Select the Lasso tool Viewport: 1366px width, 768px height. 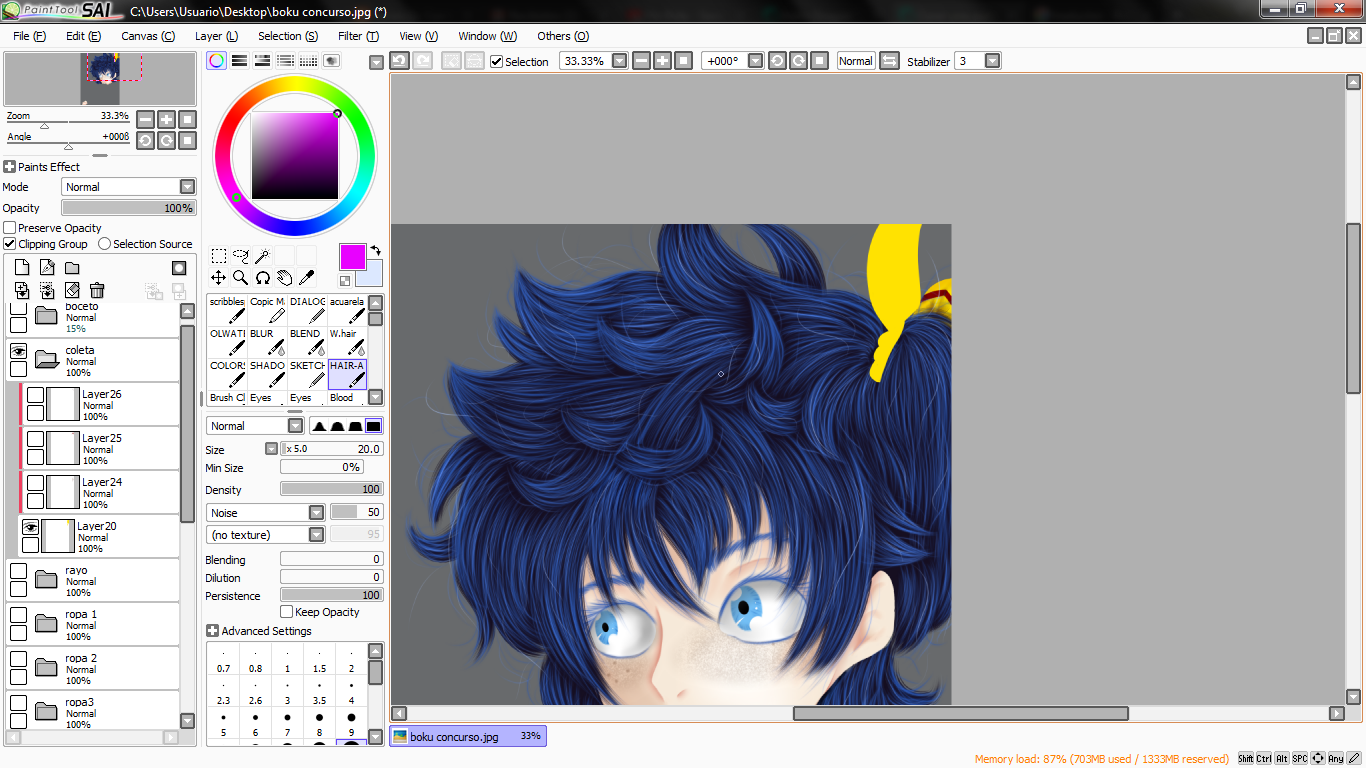[240, 256]
